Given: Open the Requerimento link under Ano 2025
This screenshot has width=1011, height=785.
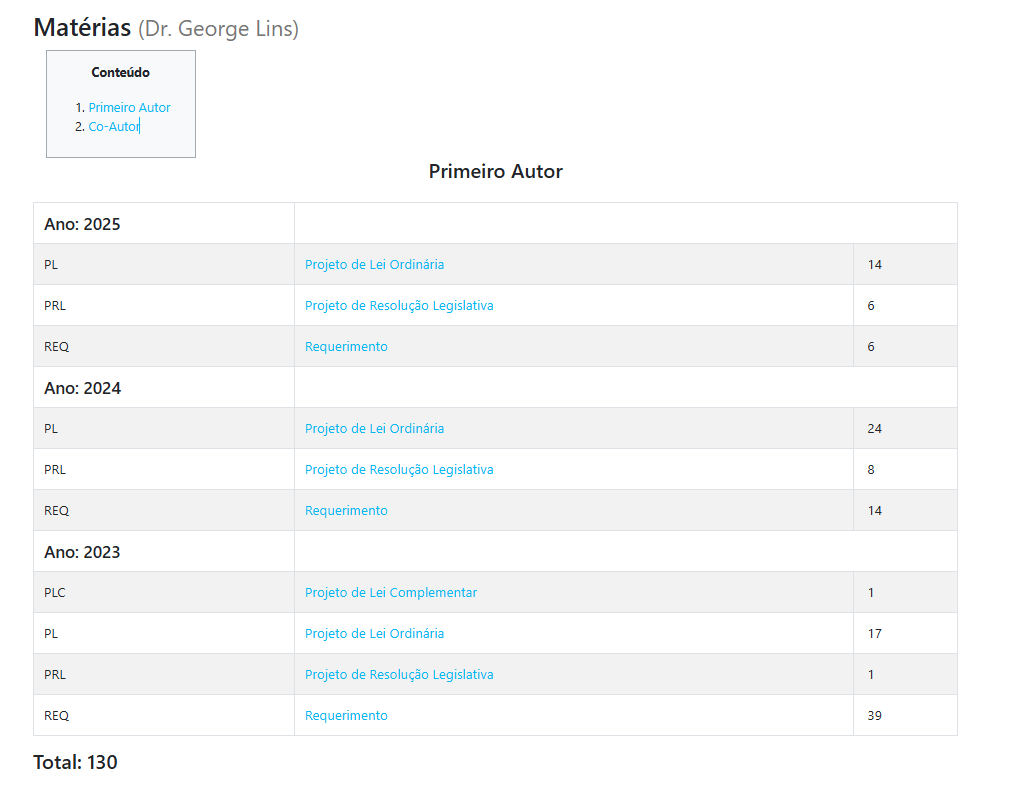Looking at the screenshot, I should click(346, 347).
